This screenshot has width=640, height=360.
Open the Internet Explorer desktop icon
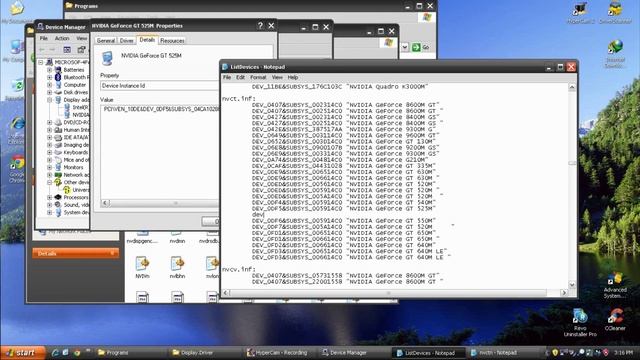17,124
